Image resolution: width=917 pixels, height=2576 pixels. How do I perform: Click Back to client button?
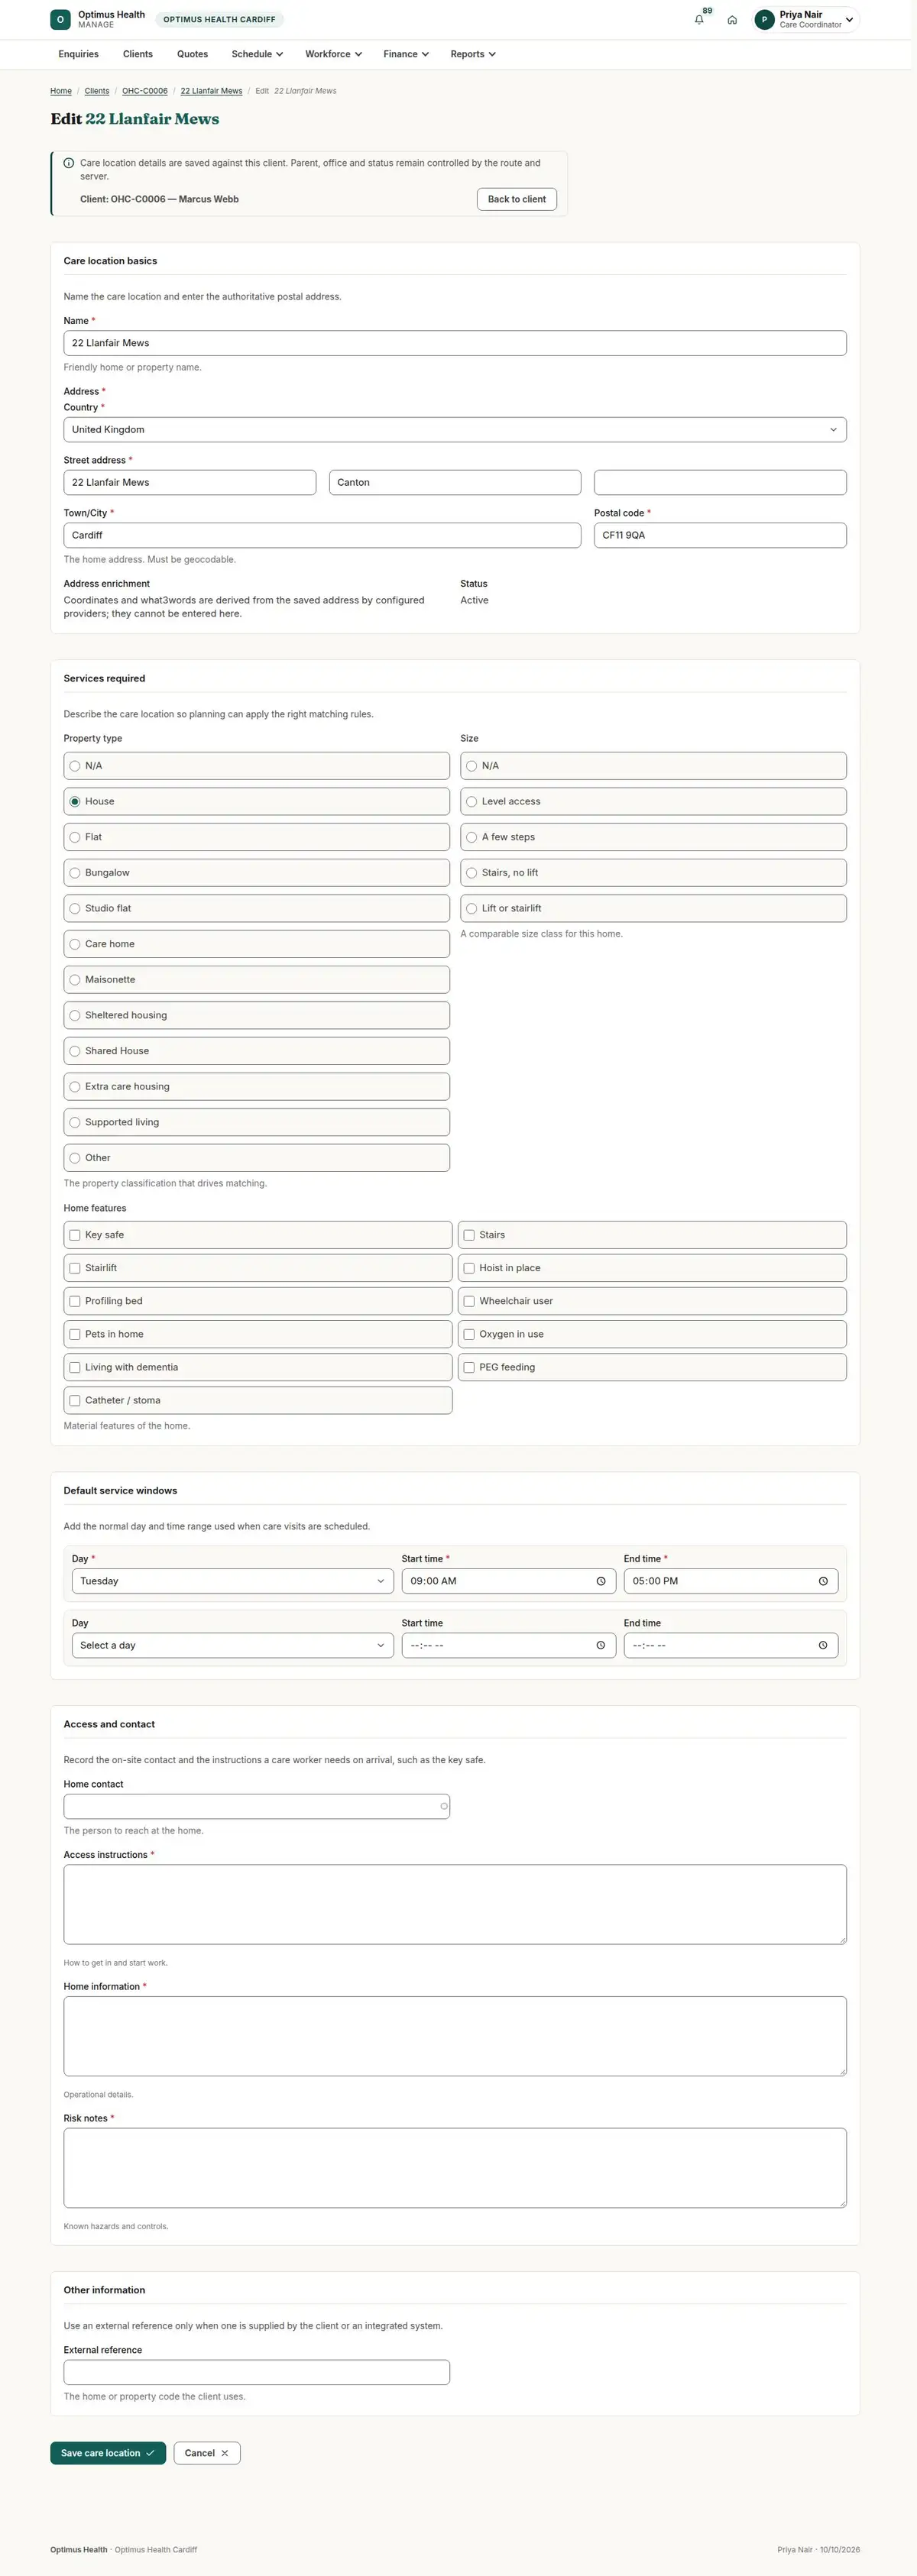point(517,199)
